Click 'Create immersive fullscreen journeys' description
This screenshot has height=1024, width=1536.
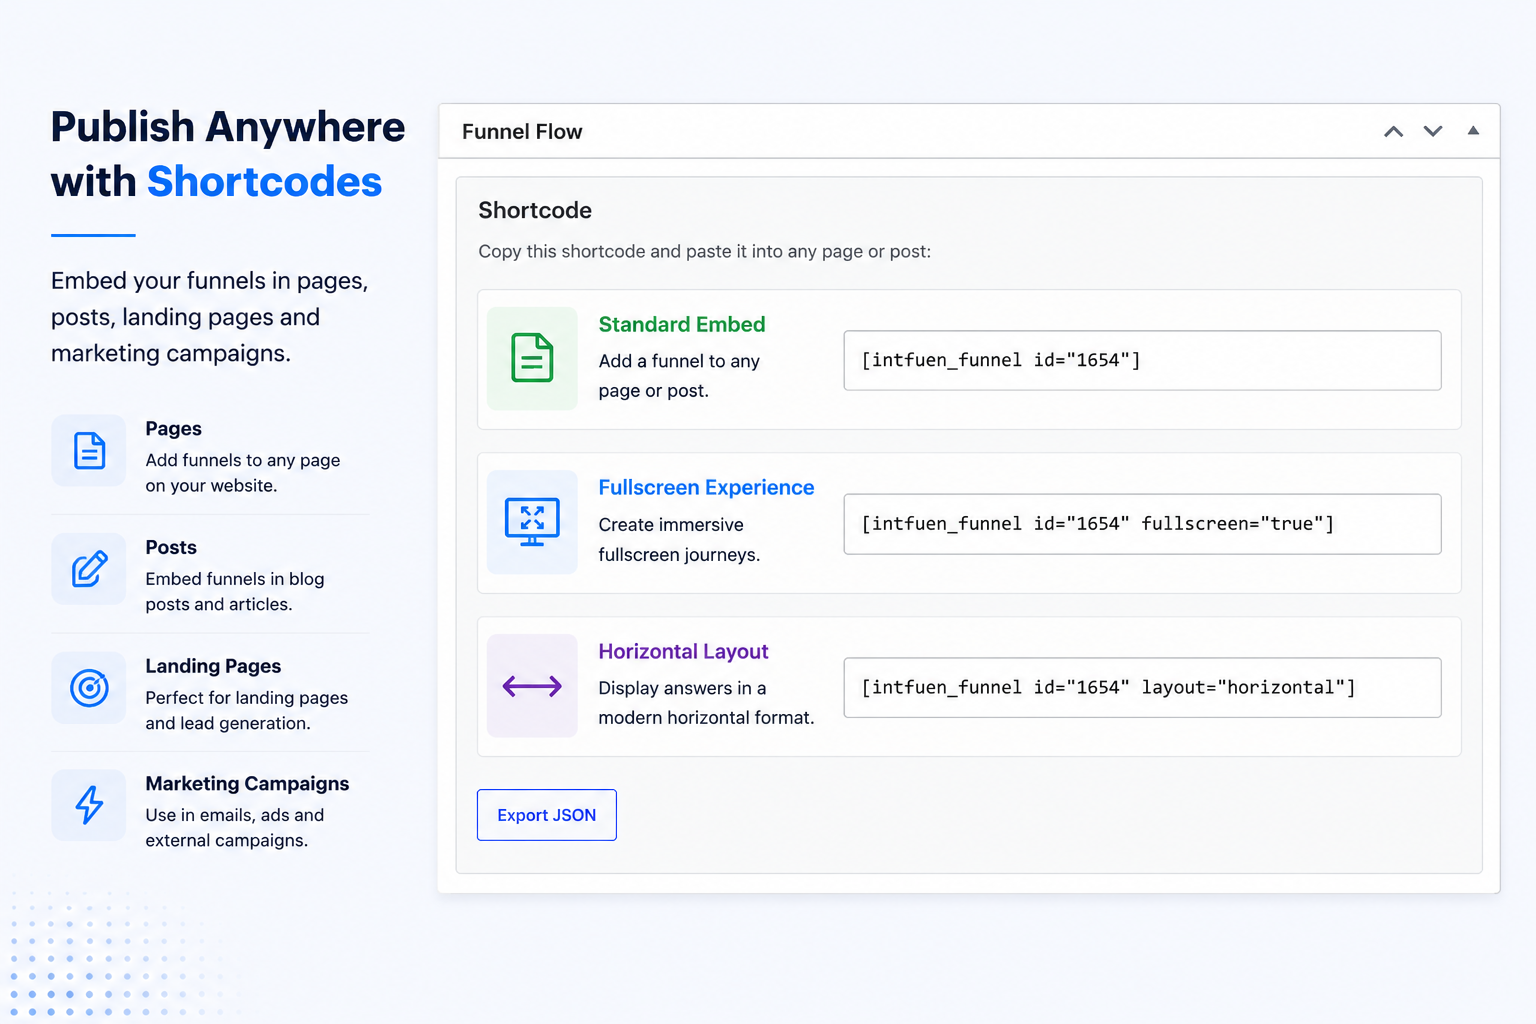(x=679, y=539)
